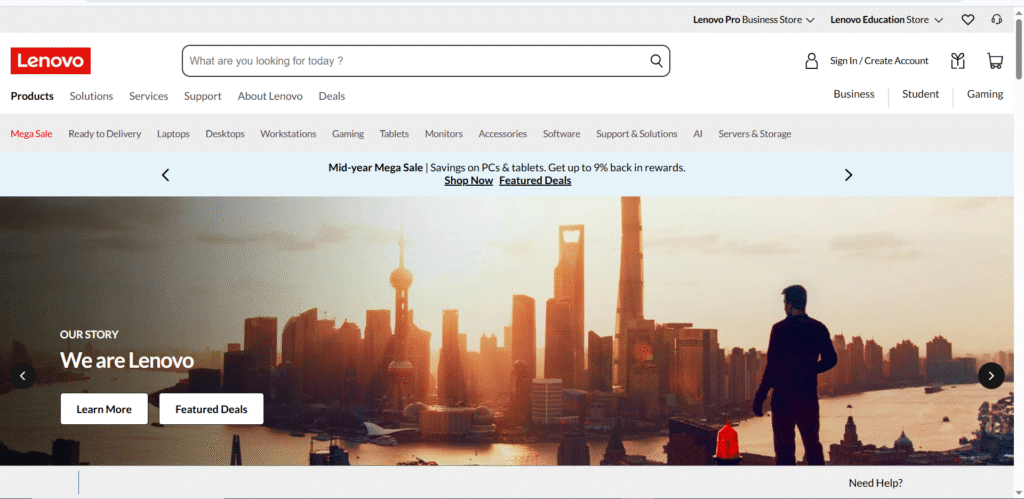Open Support & Solutions category

tap(636, 134)
